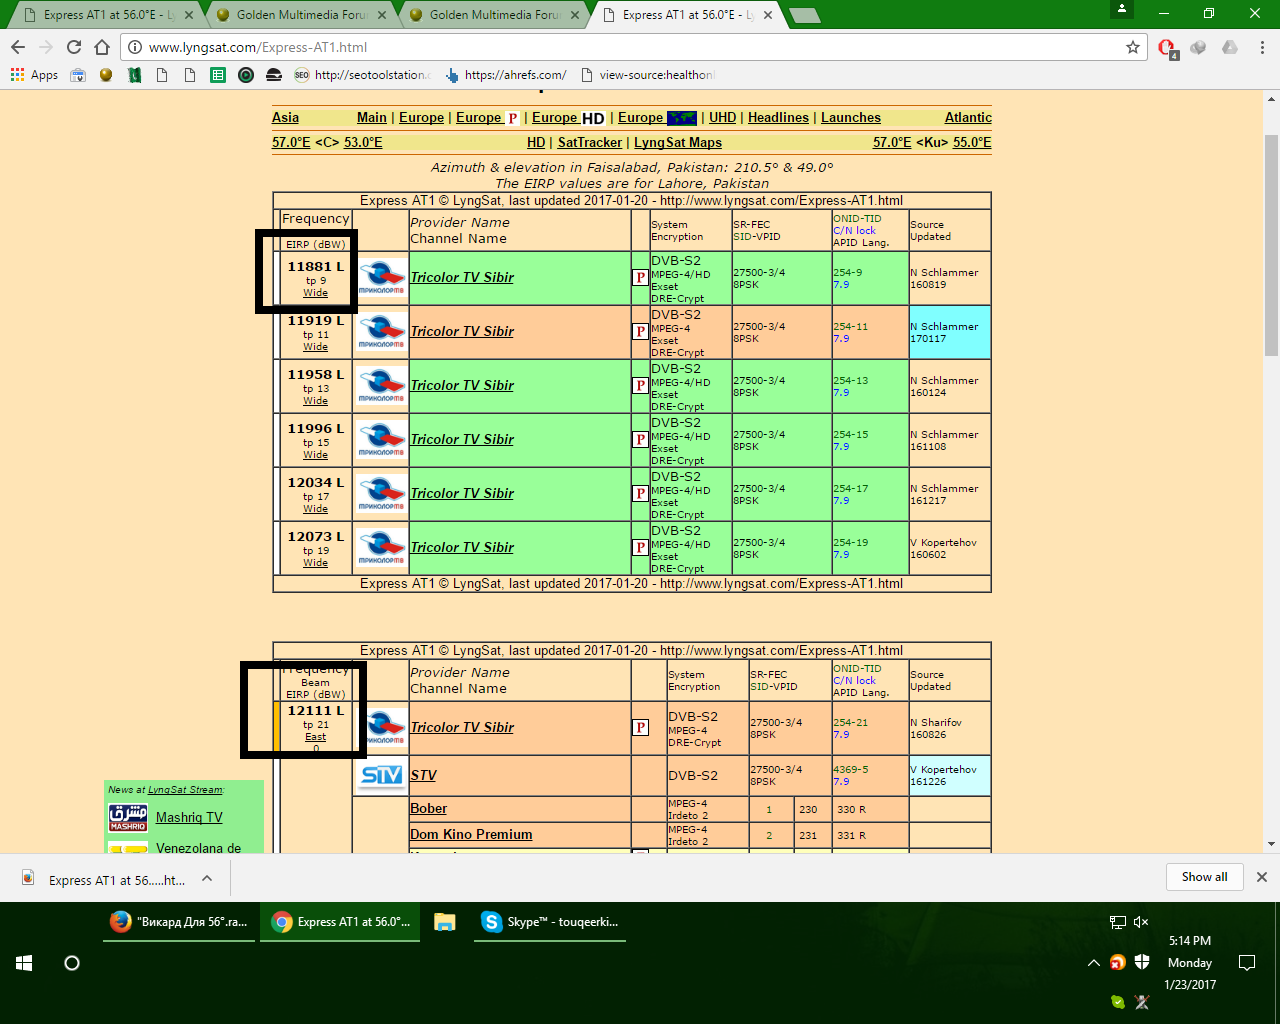1280x1024 pixels.
Task: Open the Atlantic link
Action: pos(968,118)
